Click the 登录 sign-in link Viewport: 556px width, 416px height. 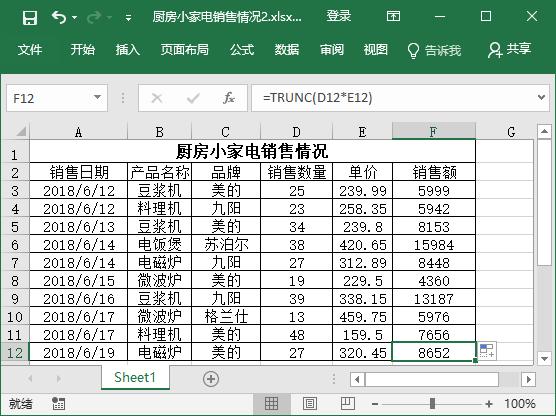click(x=338, y=16)
